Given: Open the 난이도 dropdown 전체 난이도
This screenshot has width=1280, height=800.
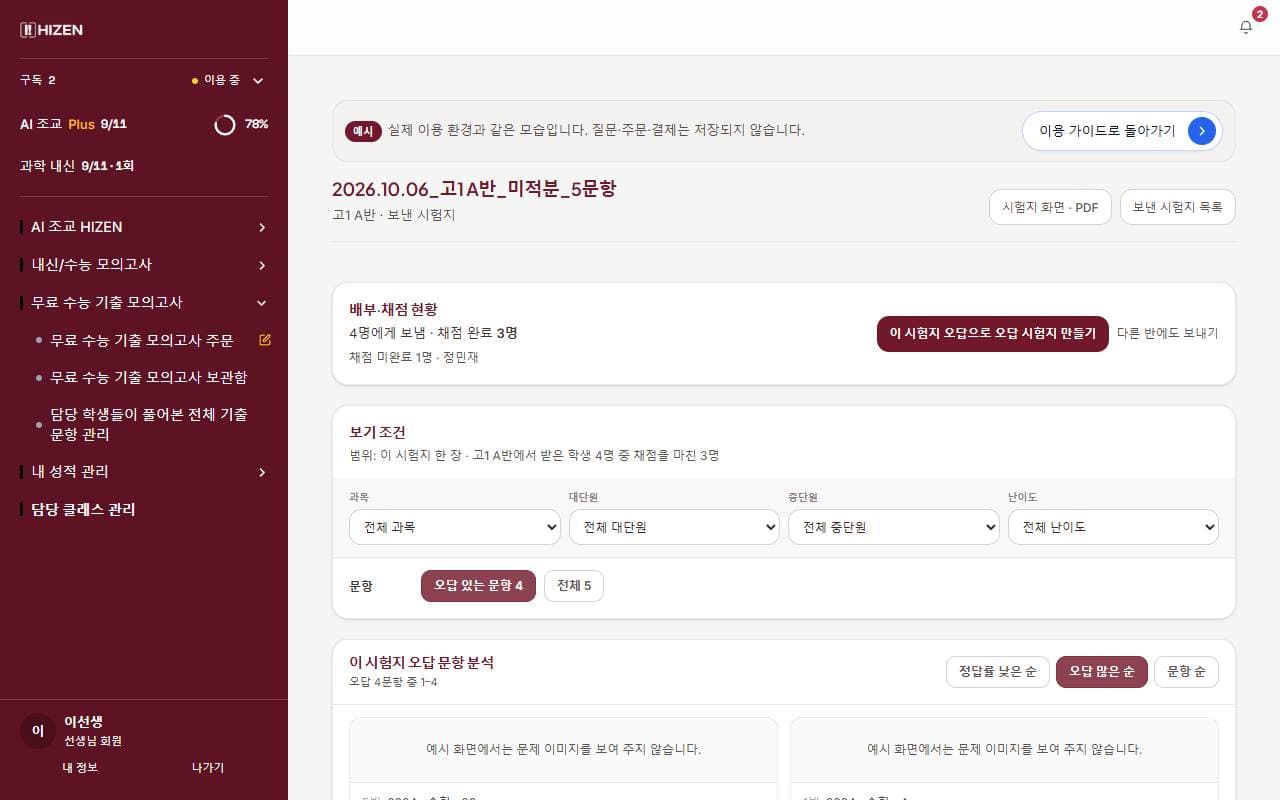Looking at the screenshot, I should [x=1113, y=527].
